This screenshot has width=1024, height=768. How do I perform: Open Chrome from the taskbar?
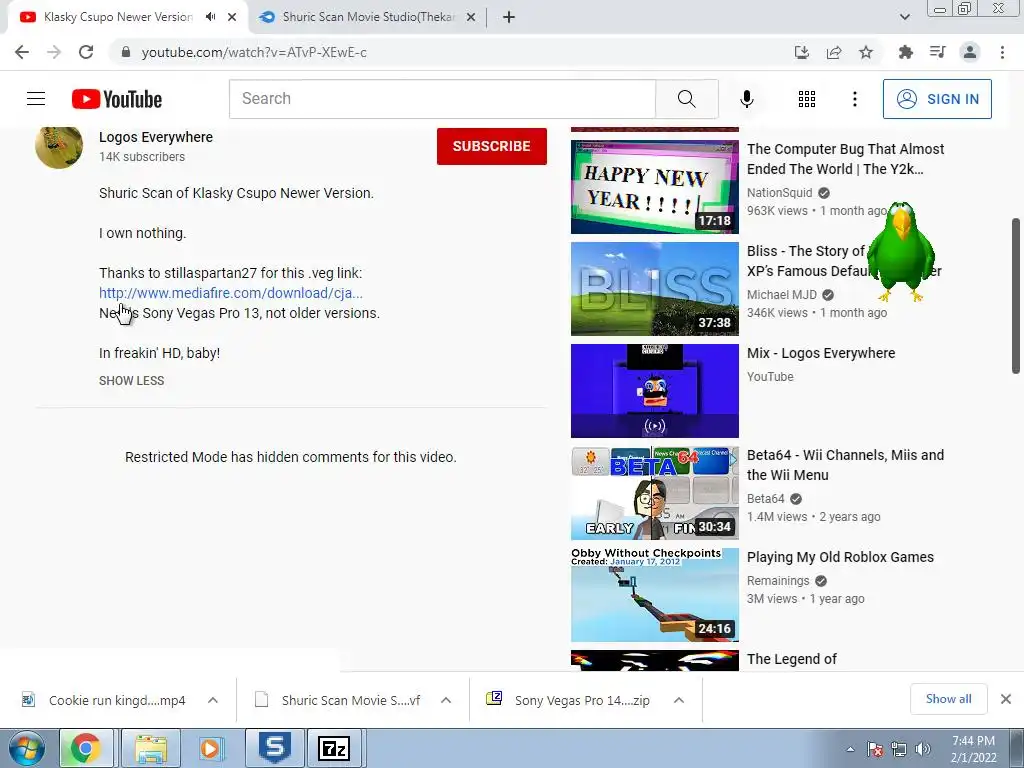86,748
